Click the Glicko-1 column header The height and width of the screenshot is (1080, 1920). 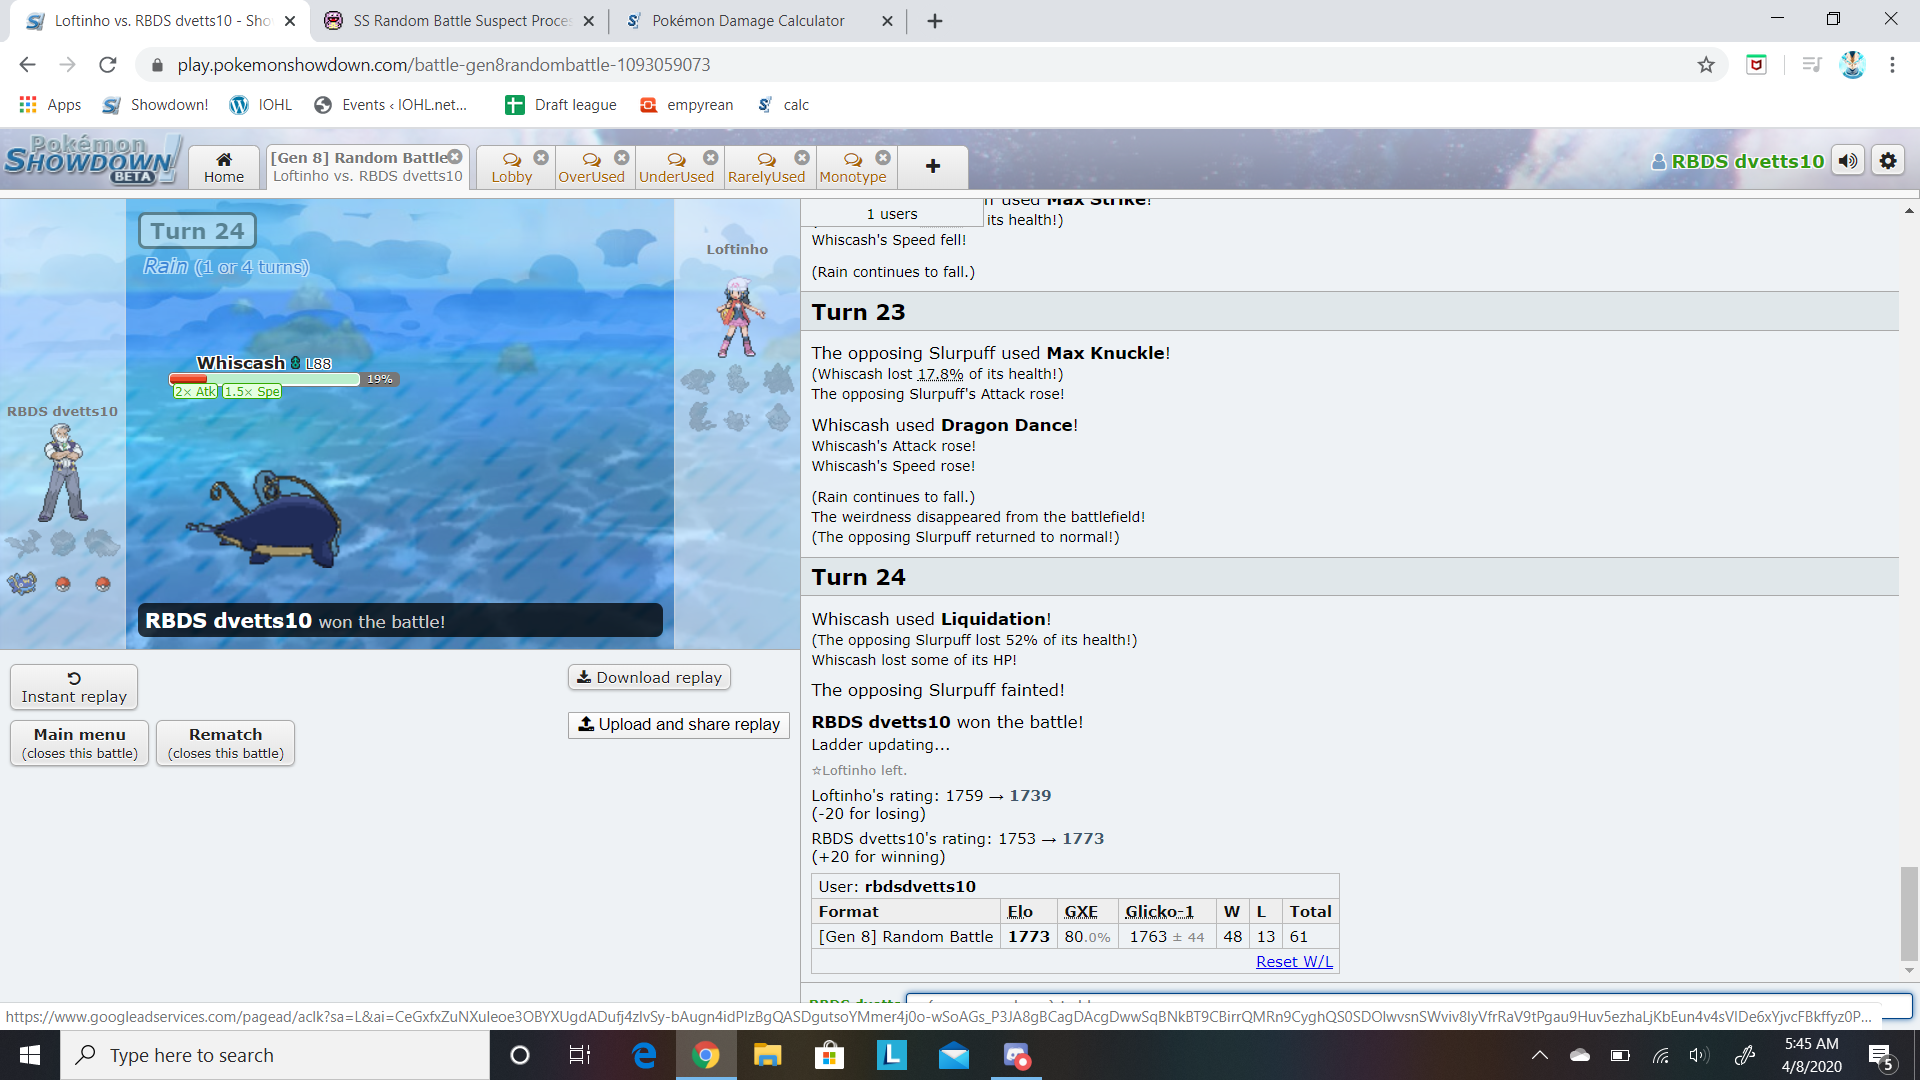click(1159, 911)
